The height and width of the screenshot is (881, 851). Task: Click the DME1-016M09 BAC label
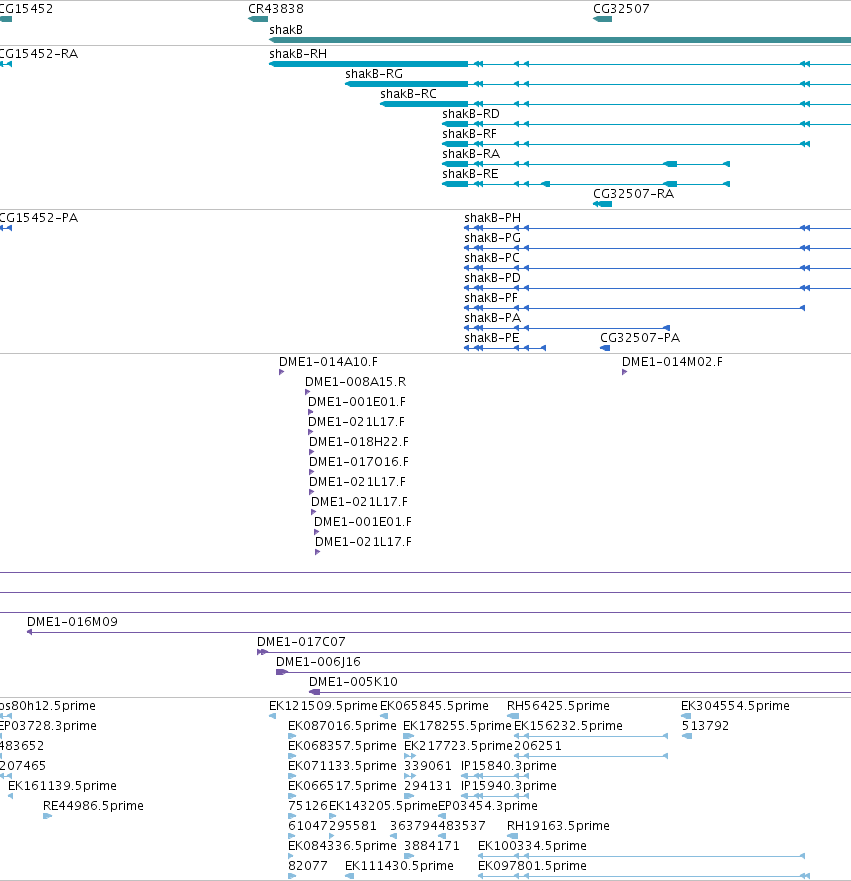(x=72, y=622)
